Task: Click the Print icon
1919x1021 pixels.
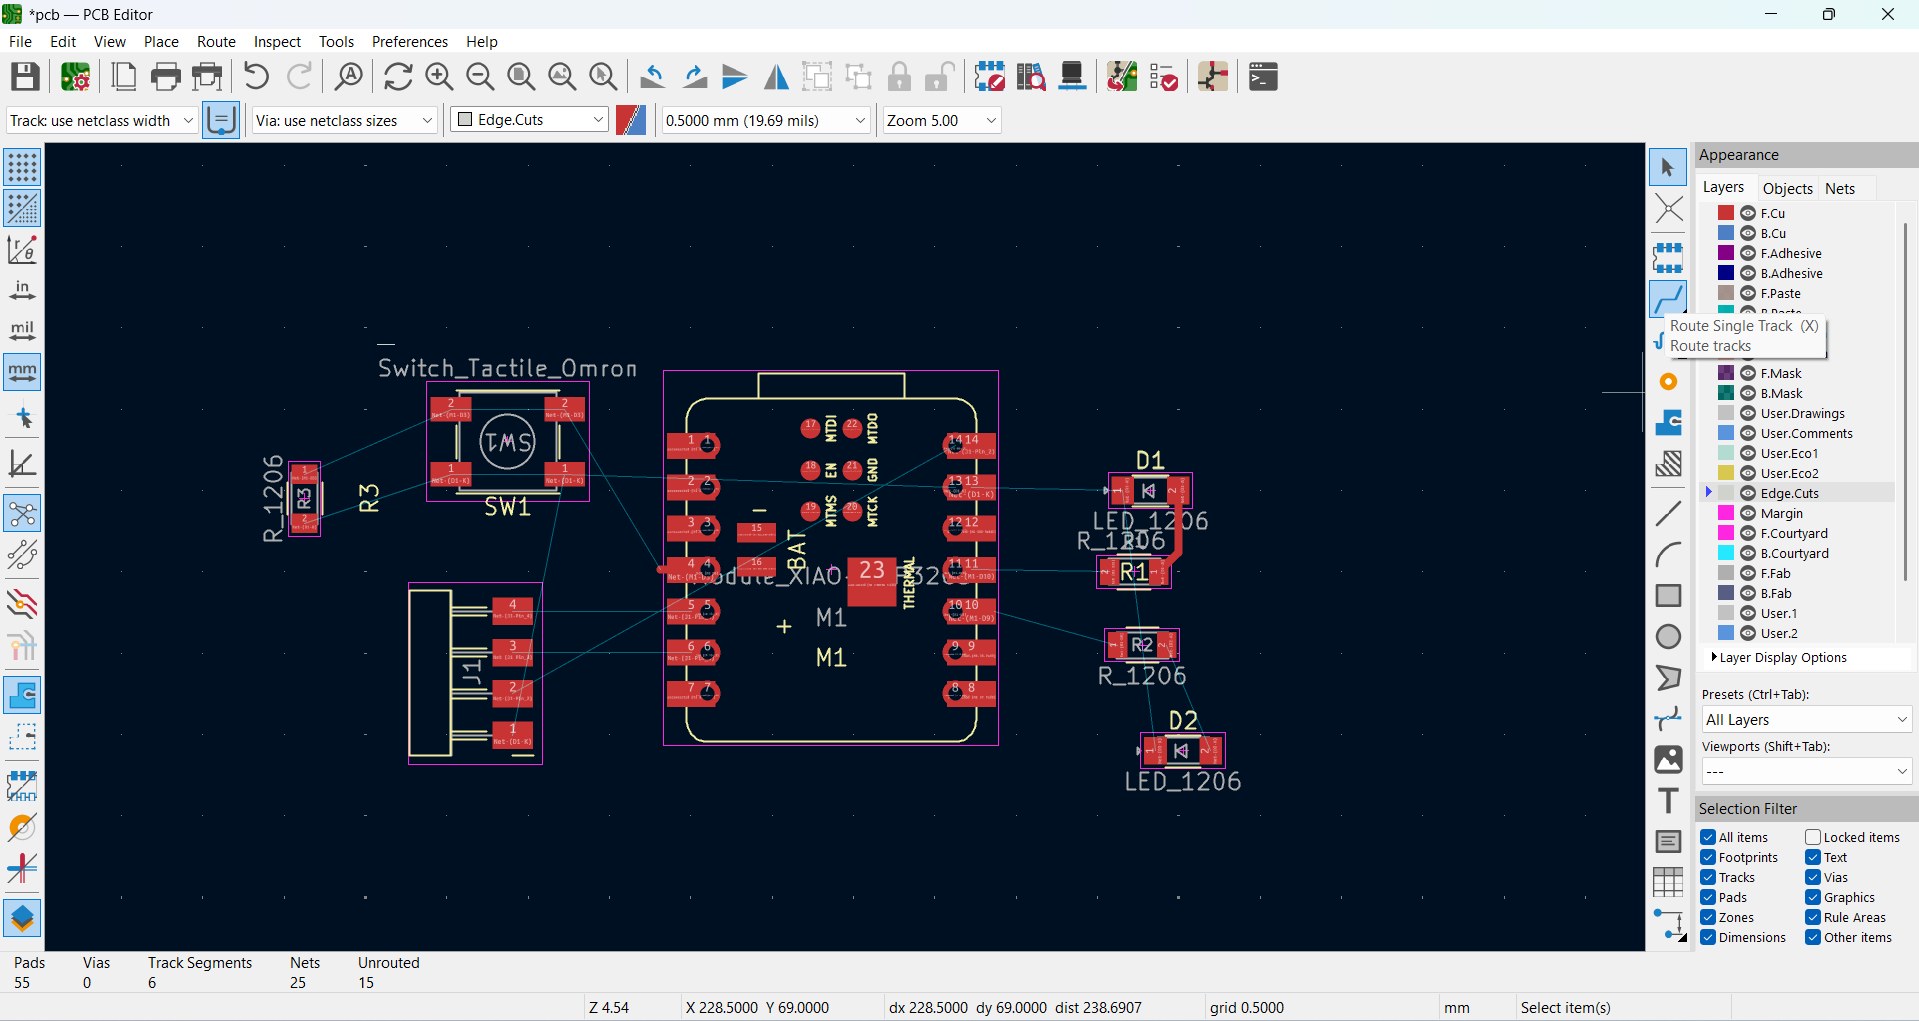Action: [166, 77]
